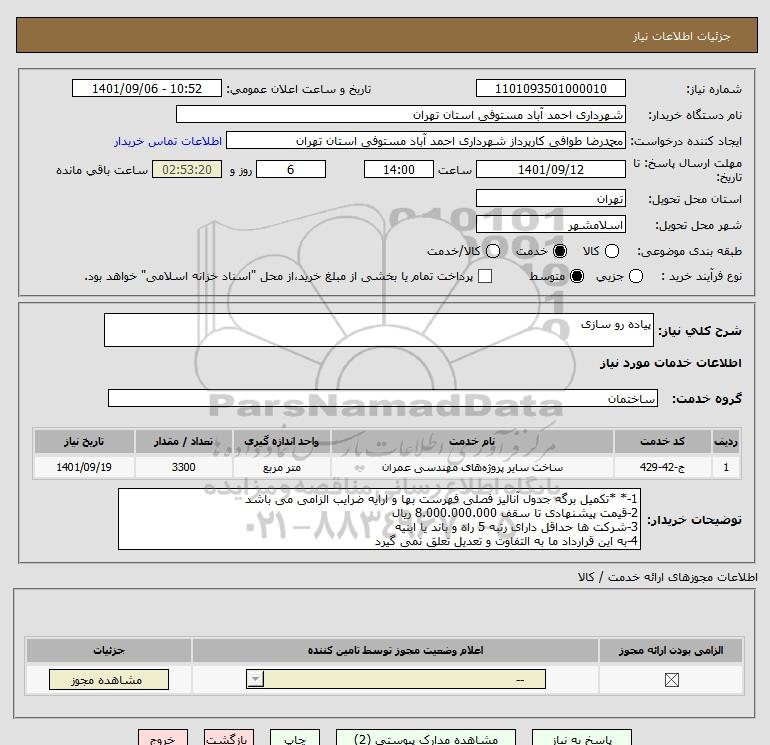Image resolution: width=770 pixels, height=745 pixels.
Task: Click the need number field 1101093501000010
Action: coord(550,88)
